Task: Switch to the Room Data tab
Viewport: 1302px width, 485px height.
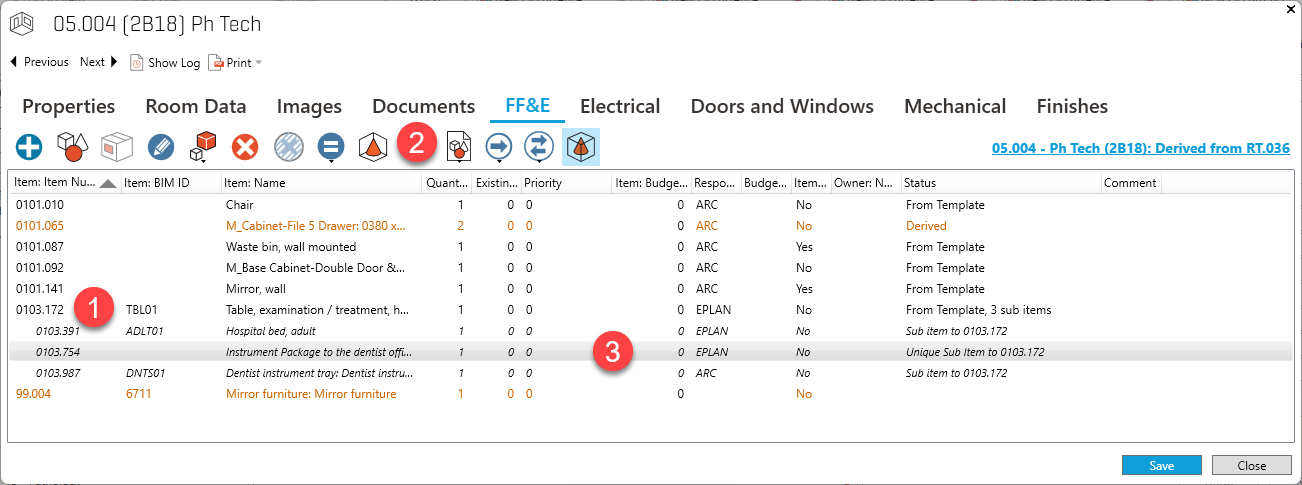Action: [196, 106]
